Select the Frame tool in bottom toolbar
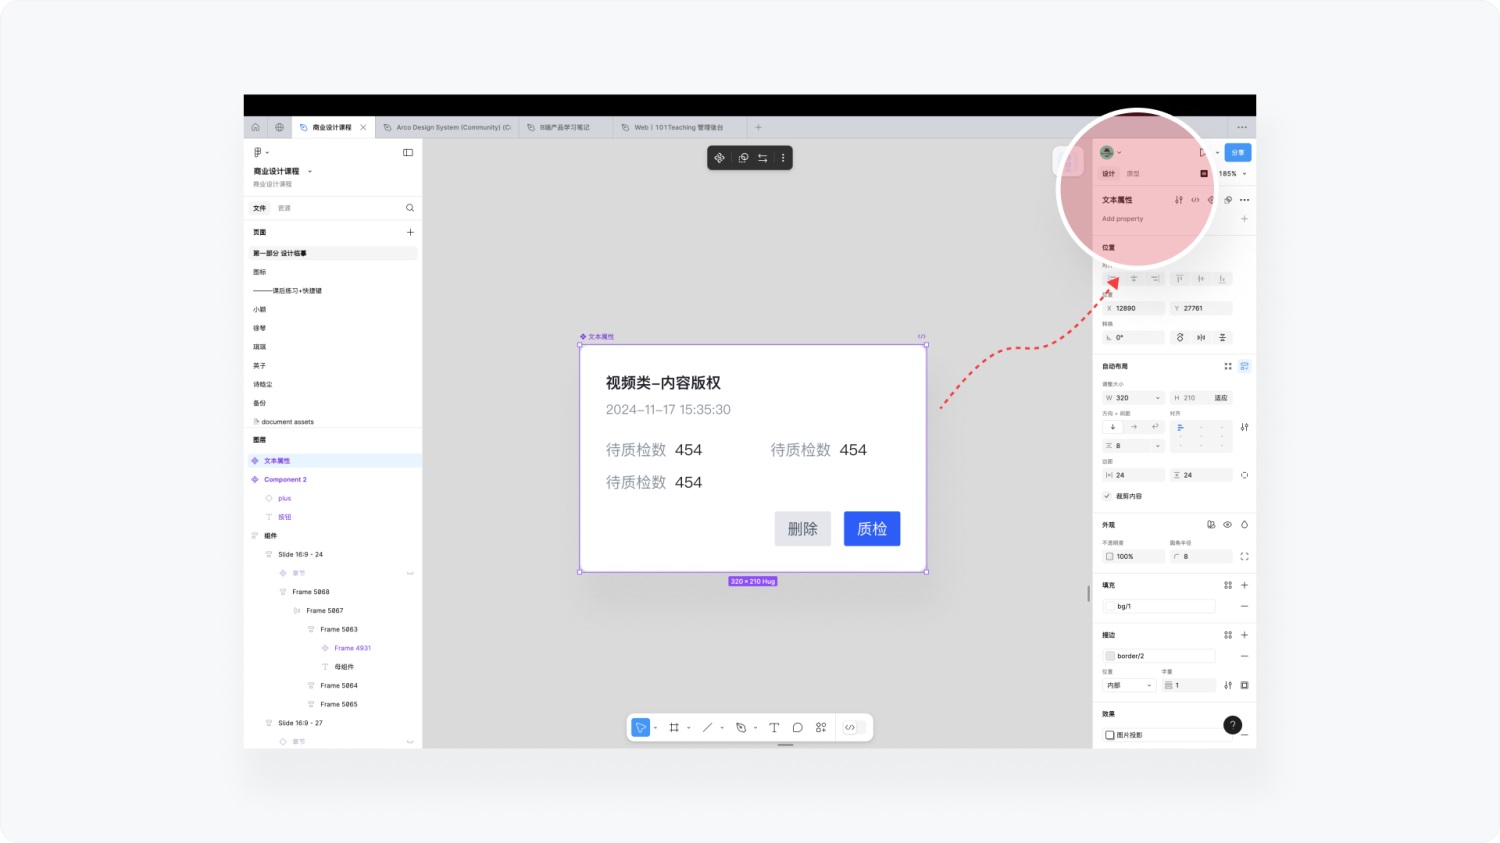This screenshot has height=843, width=1500. coord(674,727)
